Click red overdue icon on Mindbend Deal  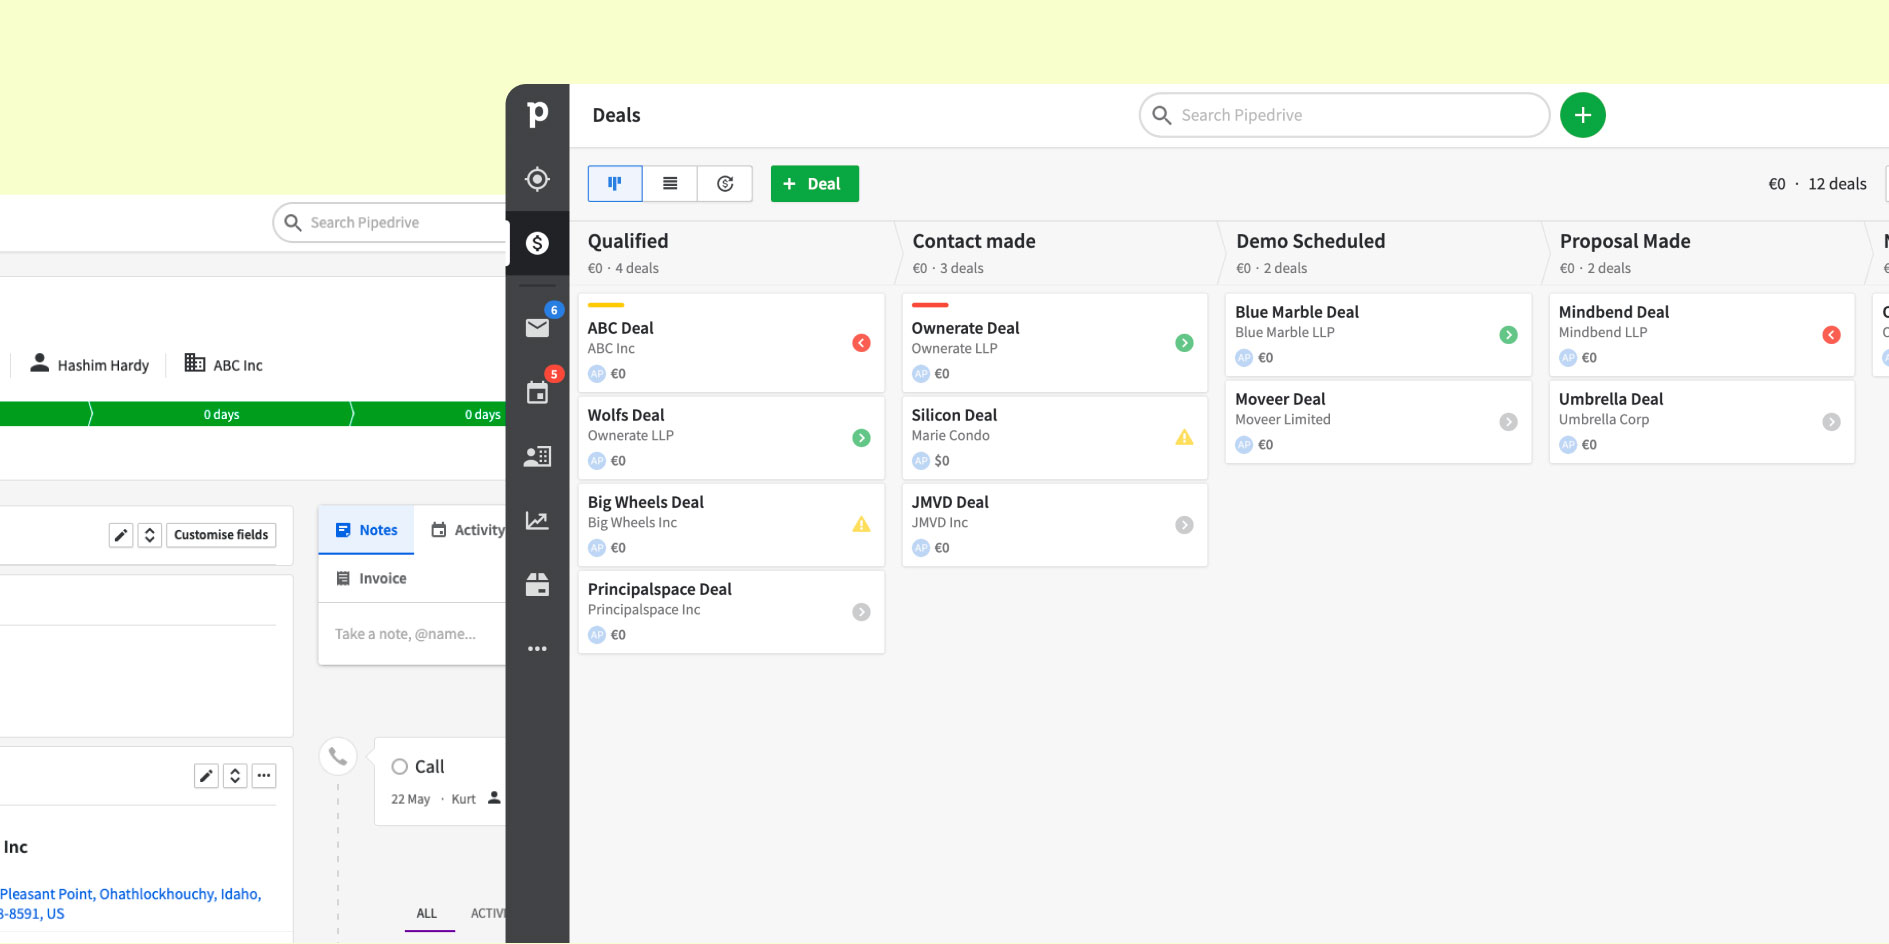pyautogui.click(x=1831, y=335)
